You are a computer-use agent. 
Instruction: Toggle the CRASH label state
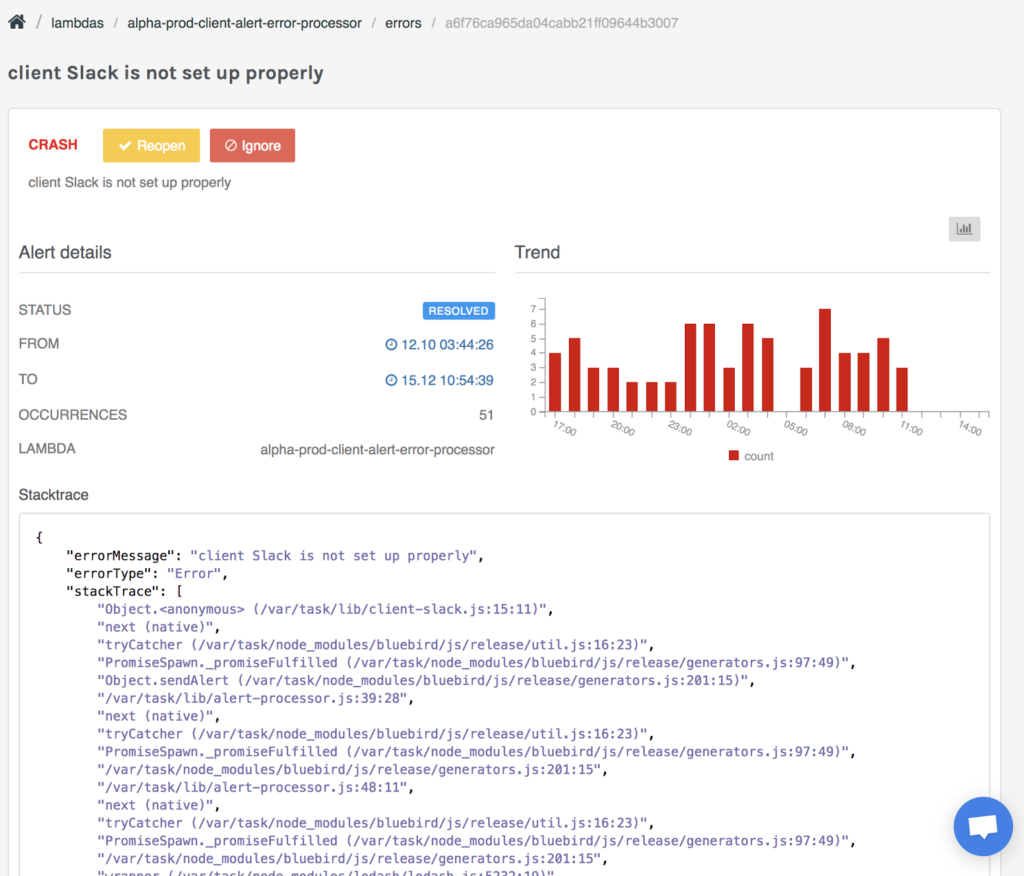(x=52, y=145)
